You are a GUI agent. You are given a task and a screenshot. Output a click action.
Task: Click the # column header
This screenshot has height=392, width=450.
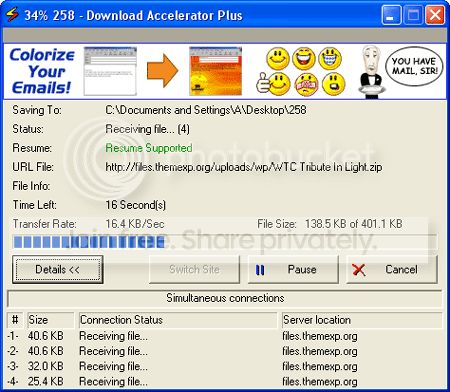click(x=15, y=320)
